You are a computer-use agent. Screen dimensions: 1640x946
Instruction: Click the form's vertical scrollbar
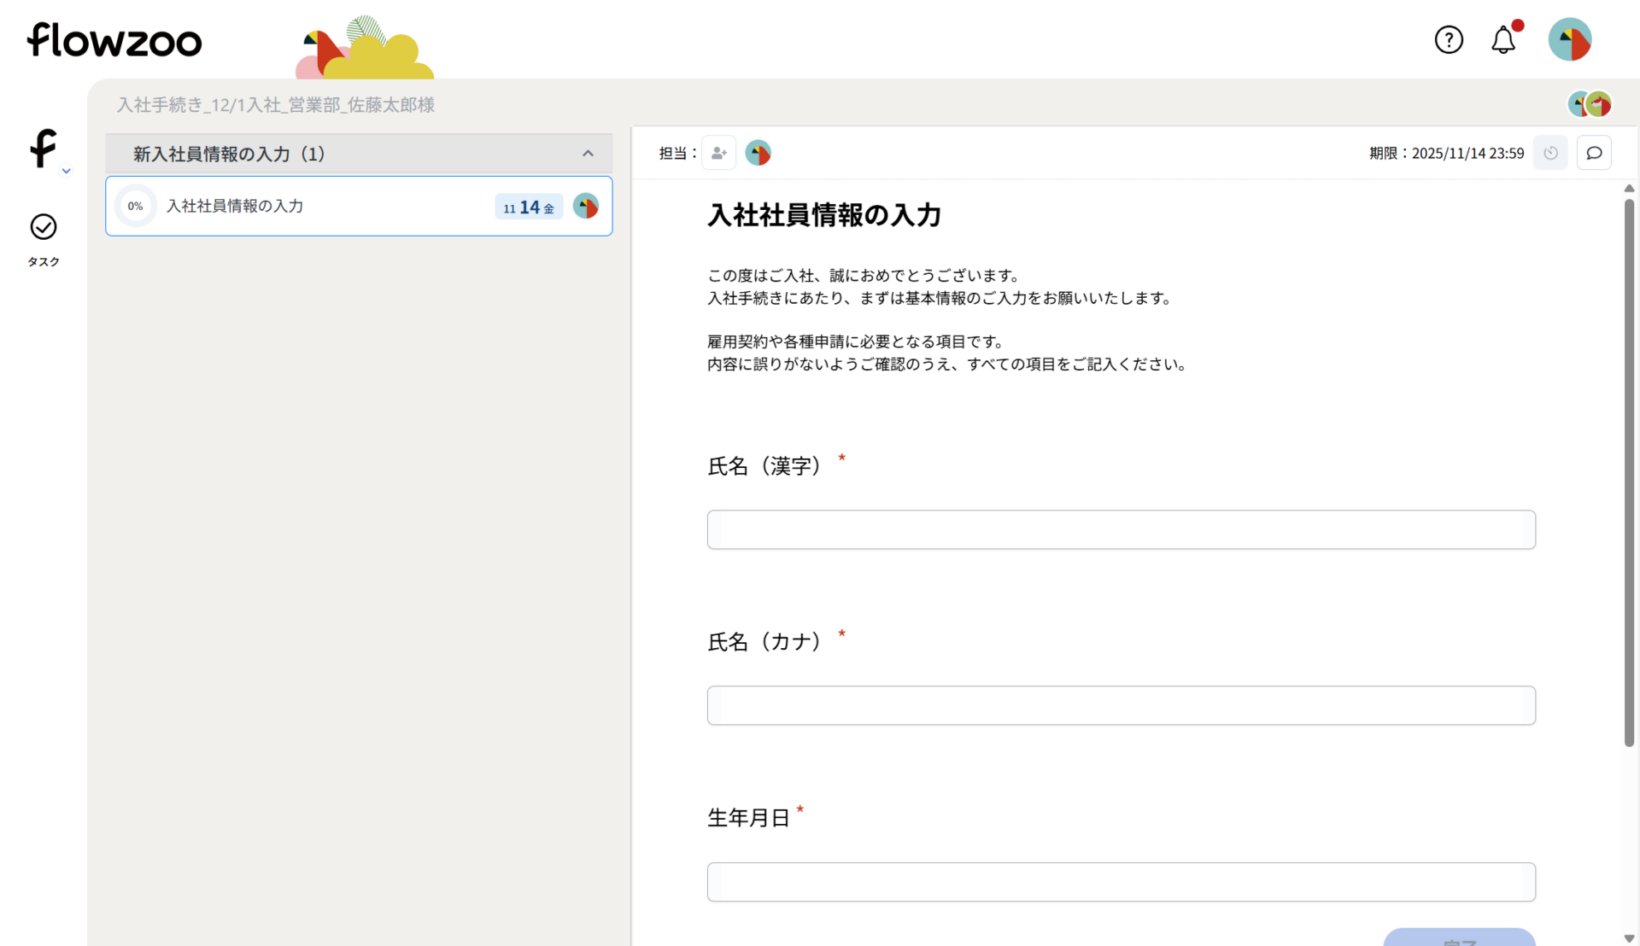point(1629,470)
